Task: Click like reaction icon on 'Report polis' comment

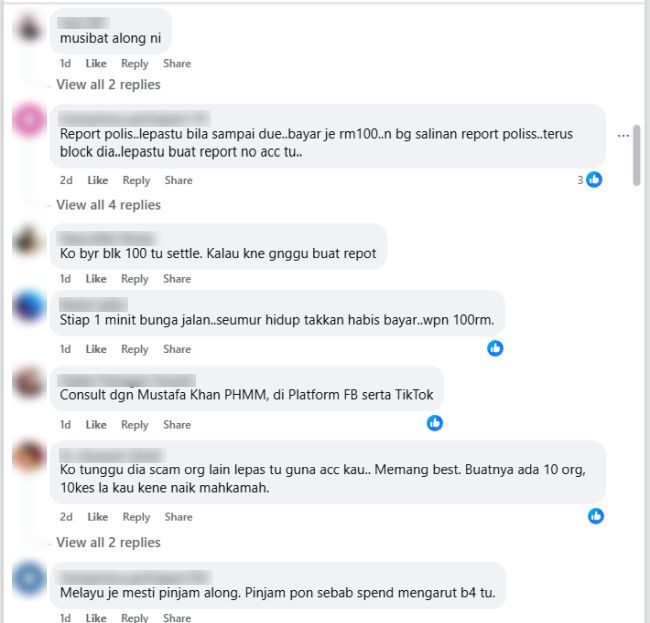Action: [594, 179]
